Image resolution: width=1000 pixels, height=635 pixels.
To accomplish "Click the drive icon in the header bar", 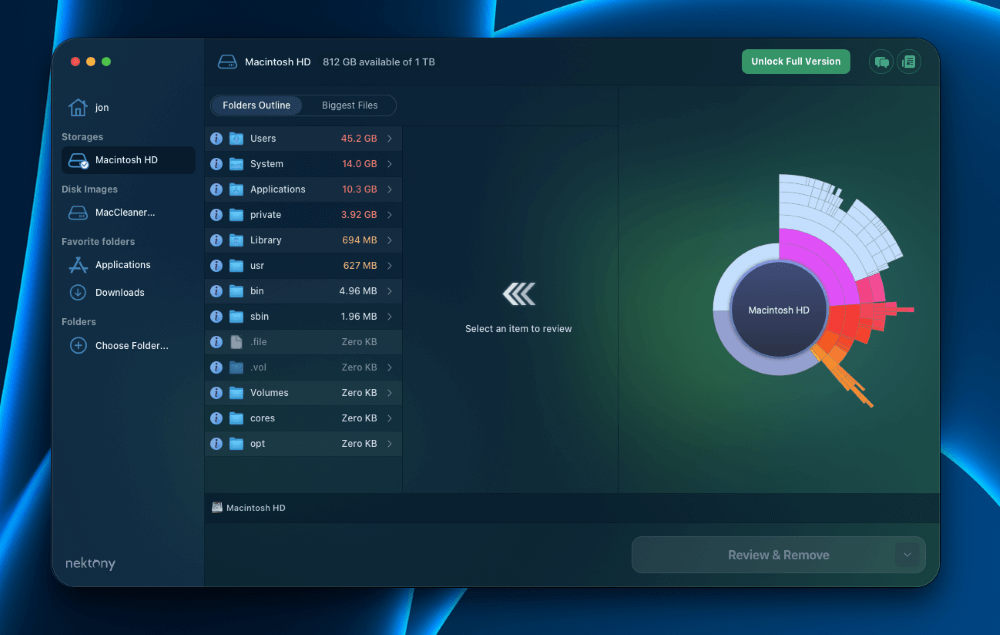I will pos(227,62).
